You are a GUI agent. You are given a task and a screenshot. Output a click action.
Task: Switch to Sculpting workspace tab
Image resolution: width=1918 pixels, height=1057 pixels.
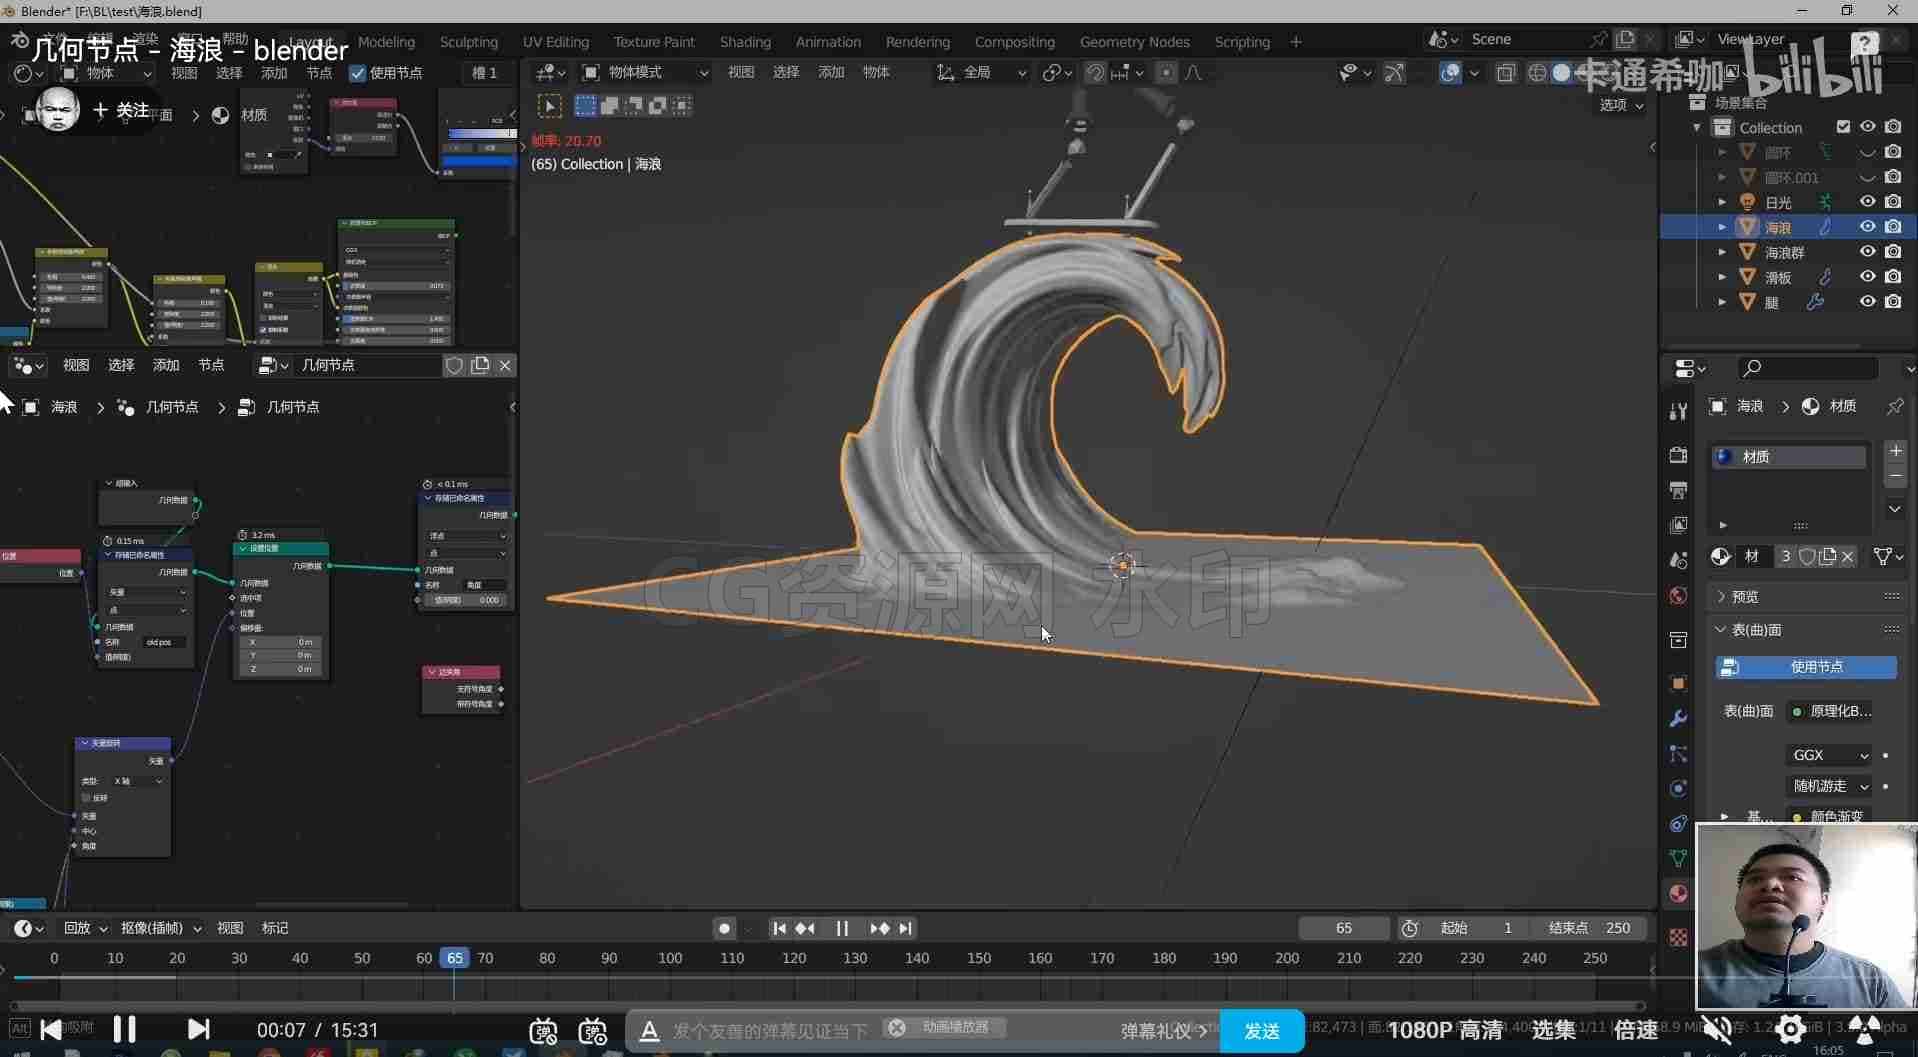469,42
